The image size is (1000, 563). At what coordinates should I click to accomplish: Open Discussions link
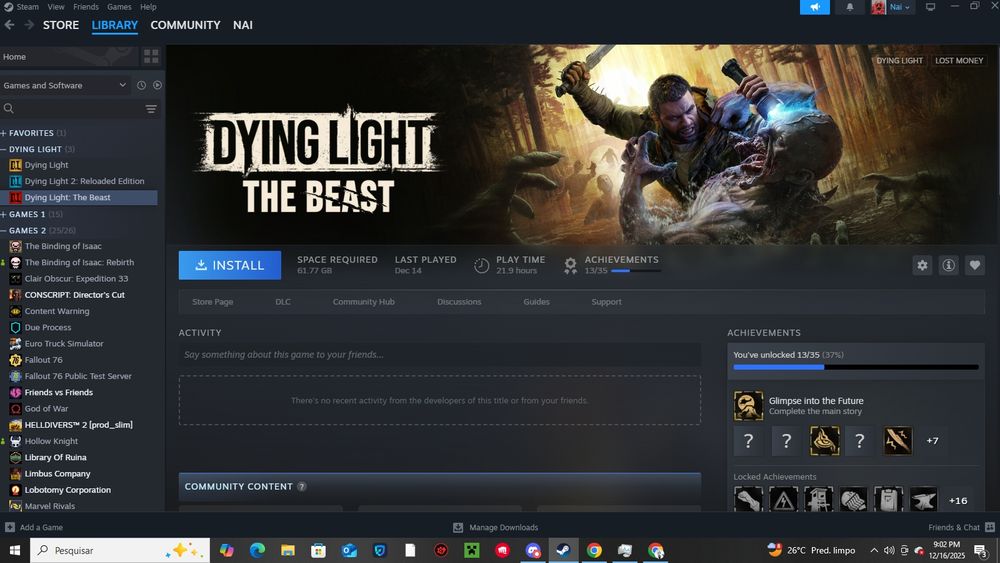click(x=459, y=302)
